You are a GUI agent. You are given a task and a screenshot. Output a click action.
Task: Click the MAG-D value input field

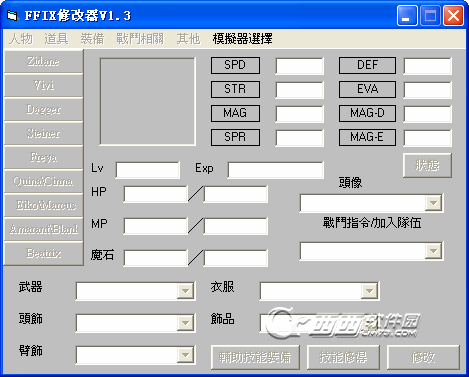pyautogui.click(x=428, y=114)
